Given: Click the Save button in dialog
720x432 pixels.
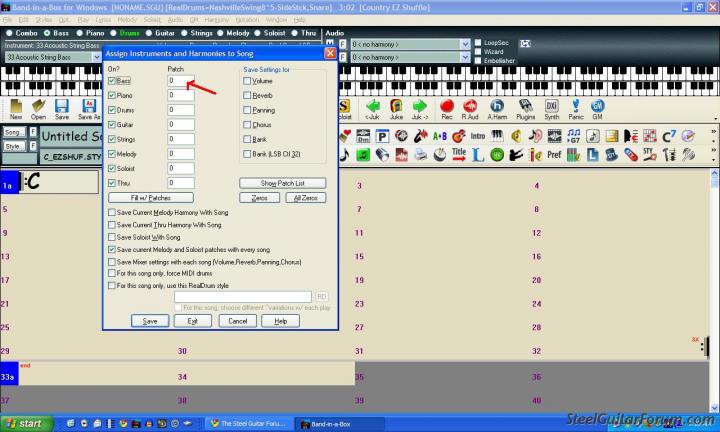Looking at the screenshot, I should point(150,321).
